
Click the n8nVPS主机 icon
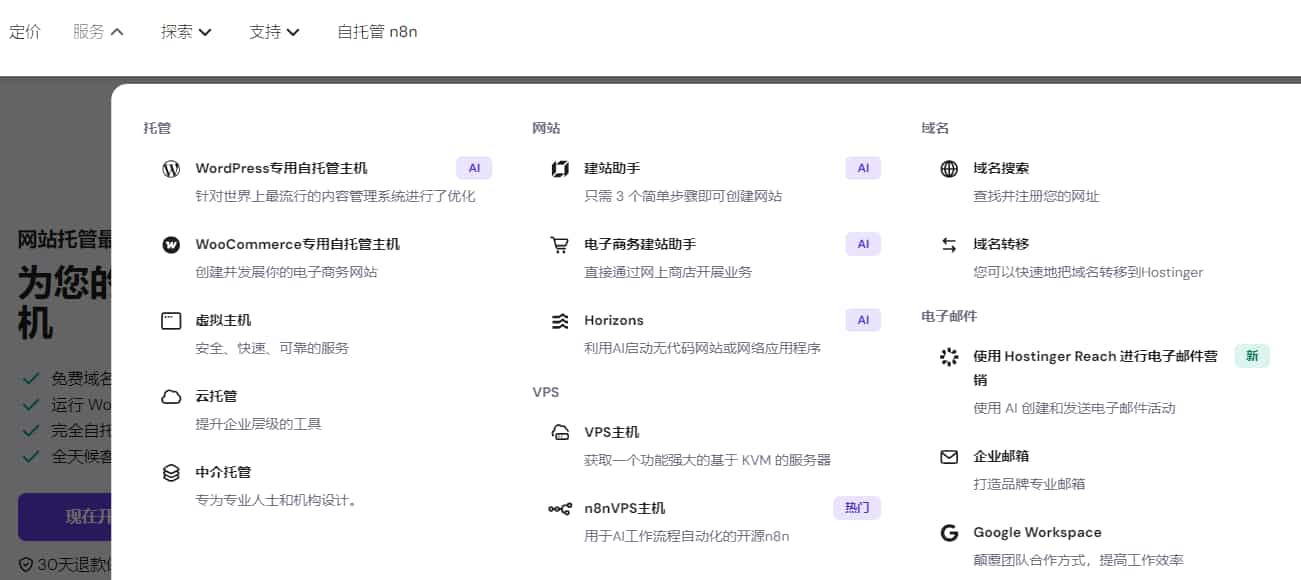(x=559, y=508)
